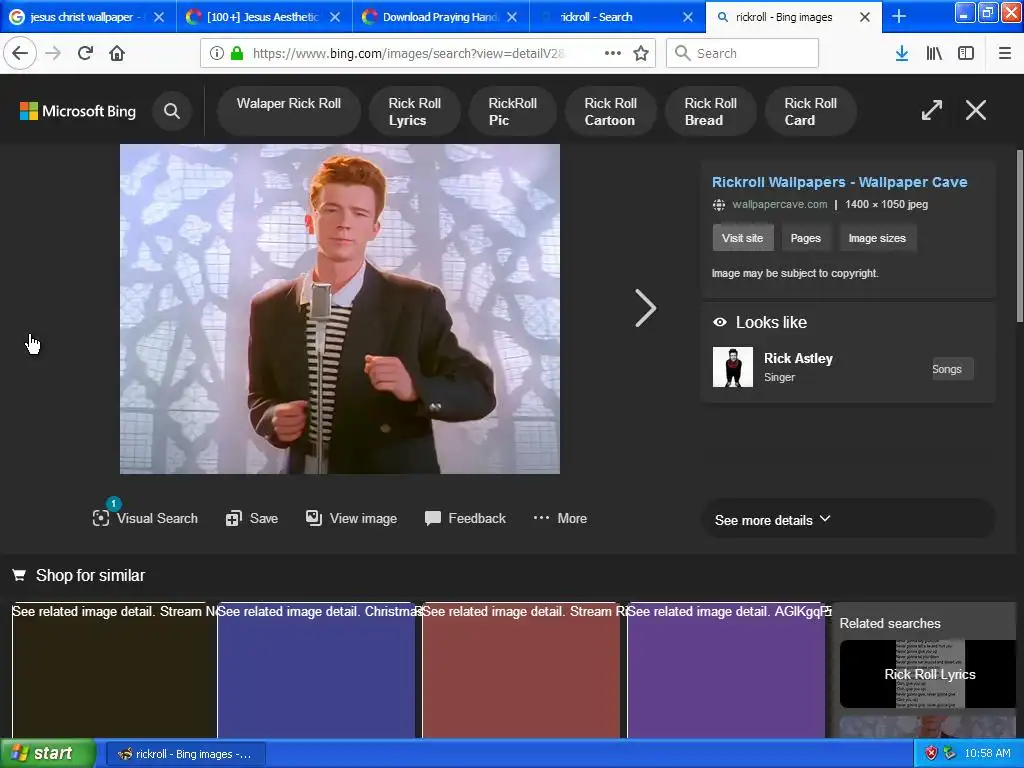Screen dimensions: 1024x768
Task: Click the Shop for similar heading
Action: click(90, 575)
